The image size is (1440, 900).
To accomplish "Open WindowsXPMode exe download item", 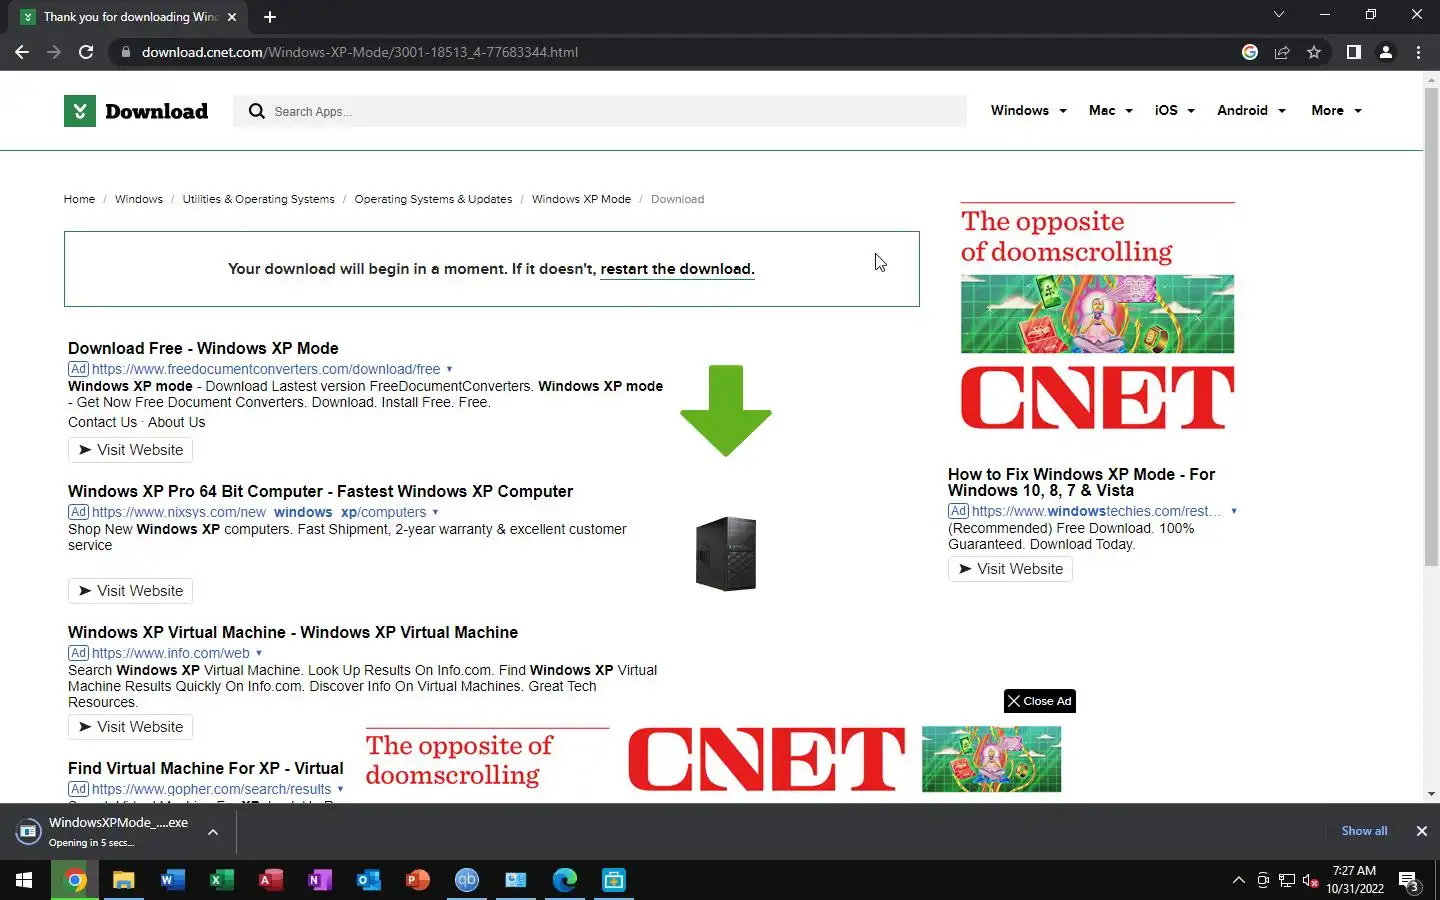I will click(x=110, y=831).
